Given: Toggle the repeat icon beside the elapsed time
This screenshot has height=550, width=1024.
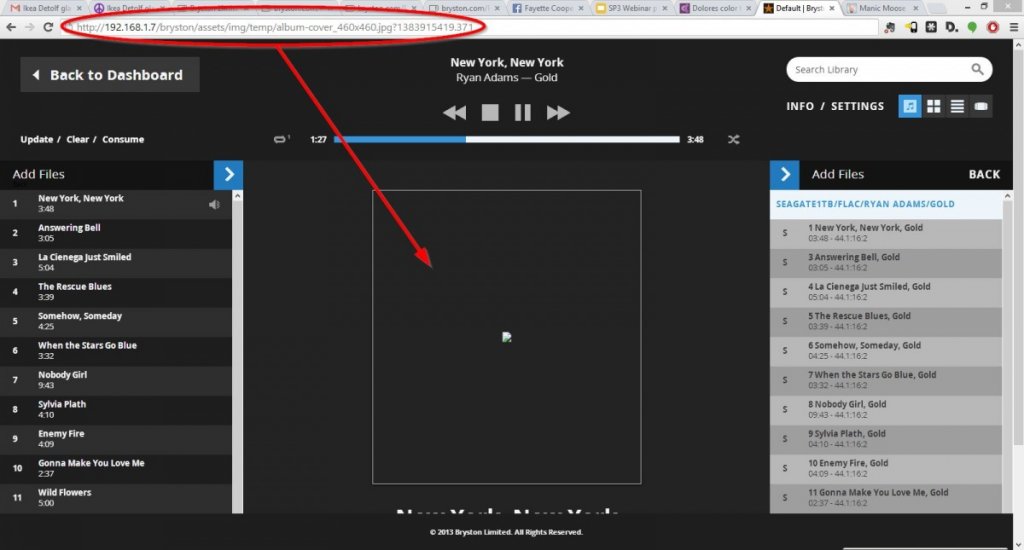Looking at the screenshot, I should [281, 139].
